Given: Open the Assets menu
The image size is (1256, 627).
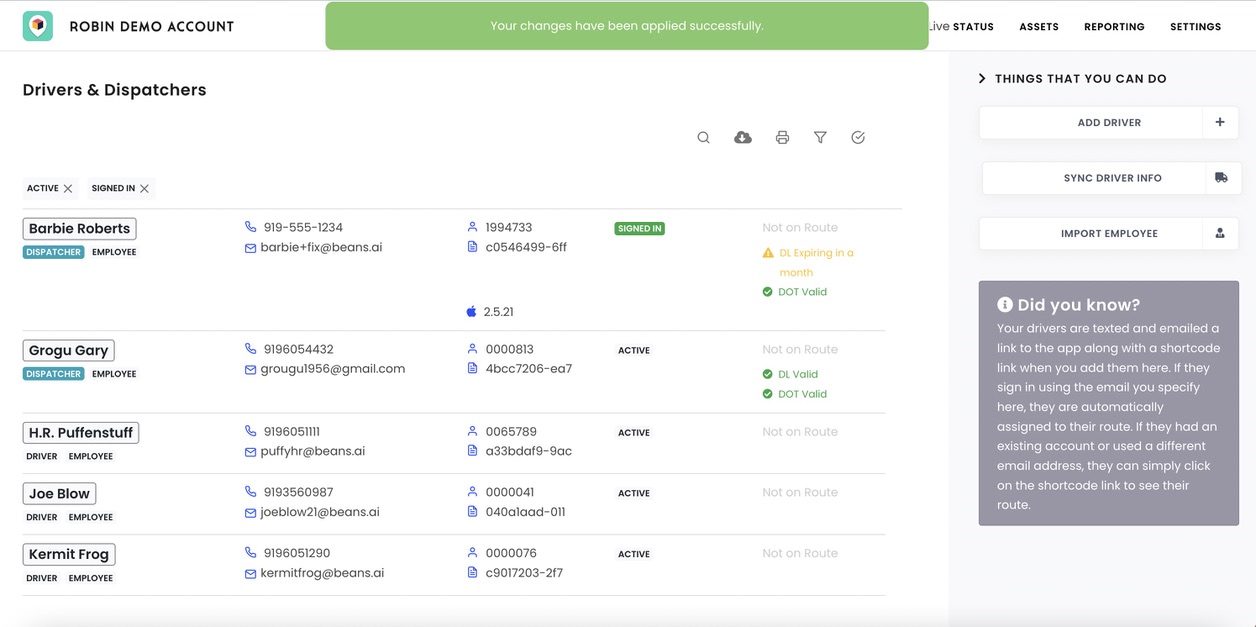Looking at the screenshot, I should pyautogui.click(x=1039, y=27).
